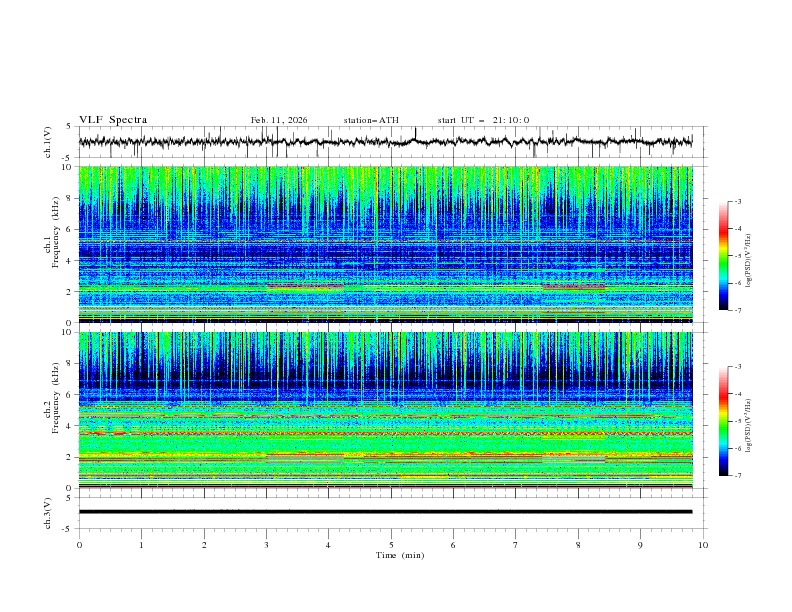
Task: Click the "-7" tick on ch.1 colorbar
Action: click(x=737, y=310)
